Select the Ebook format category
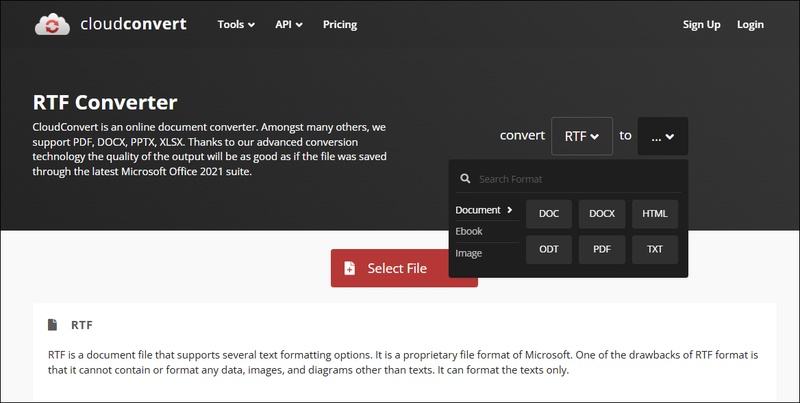 click(487, 232)
